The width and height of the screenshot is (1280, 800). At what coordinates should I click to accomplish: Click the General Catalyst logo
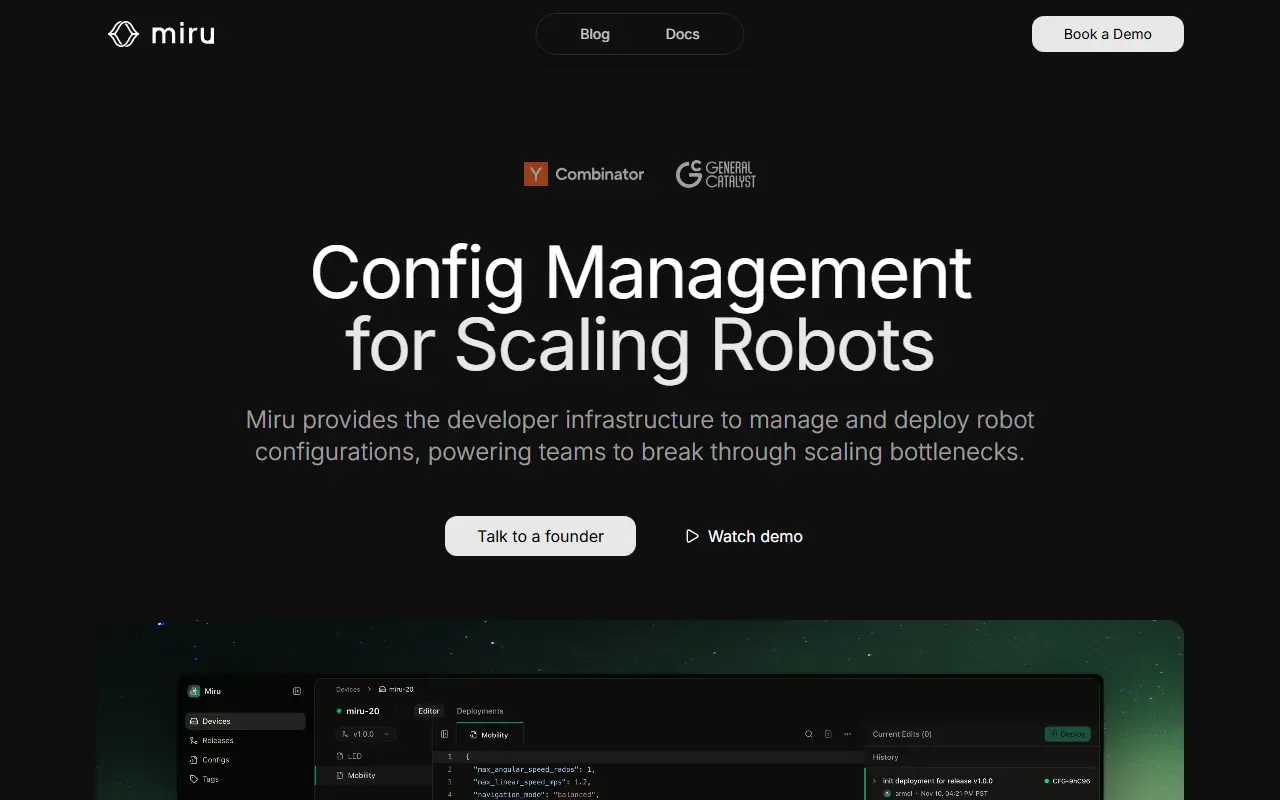pos(716,174)
